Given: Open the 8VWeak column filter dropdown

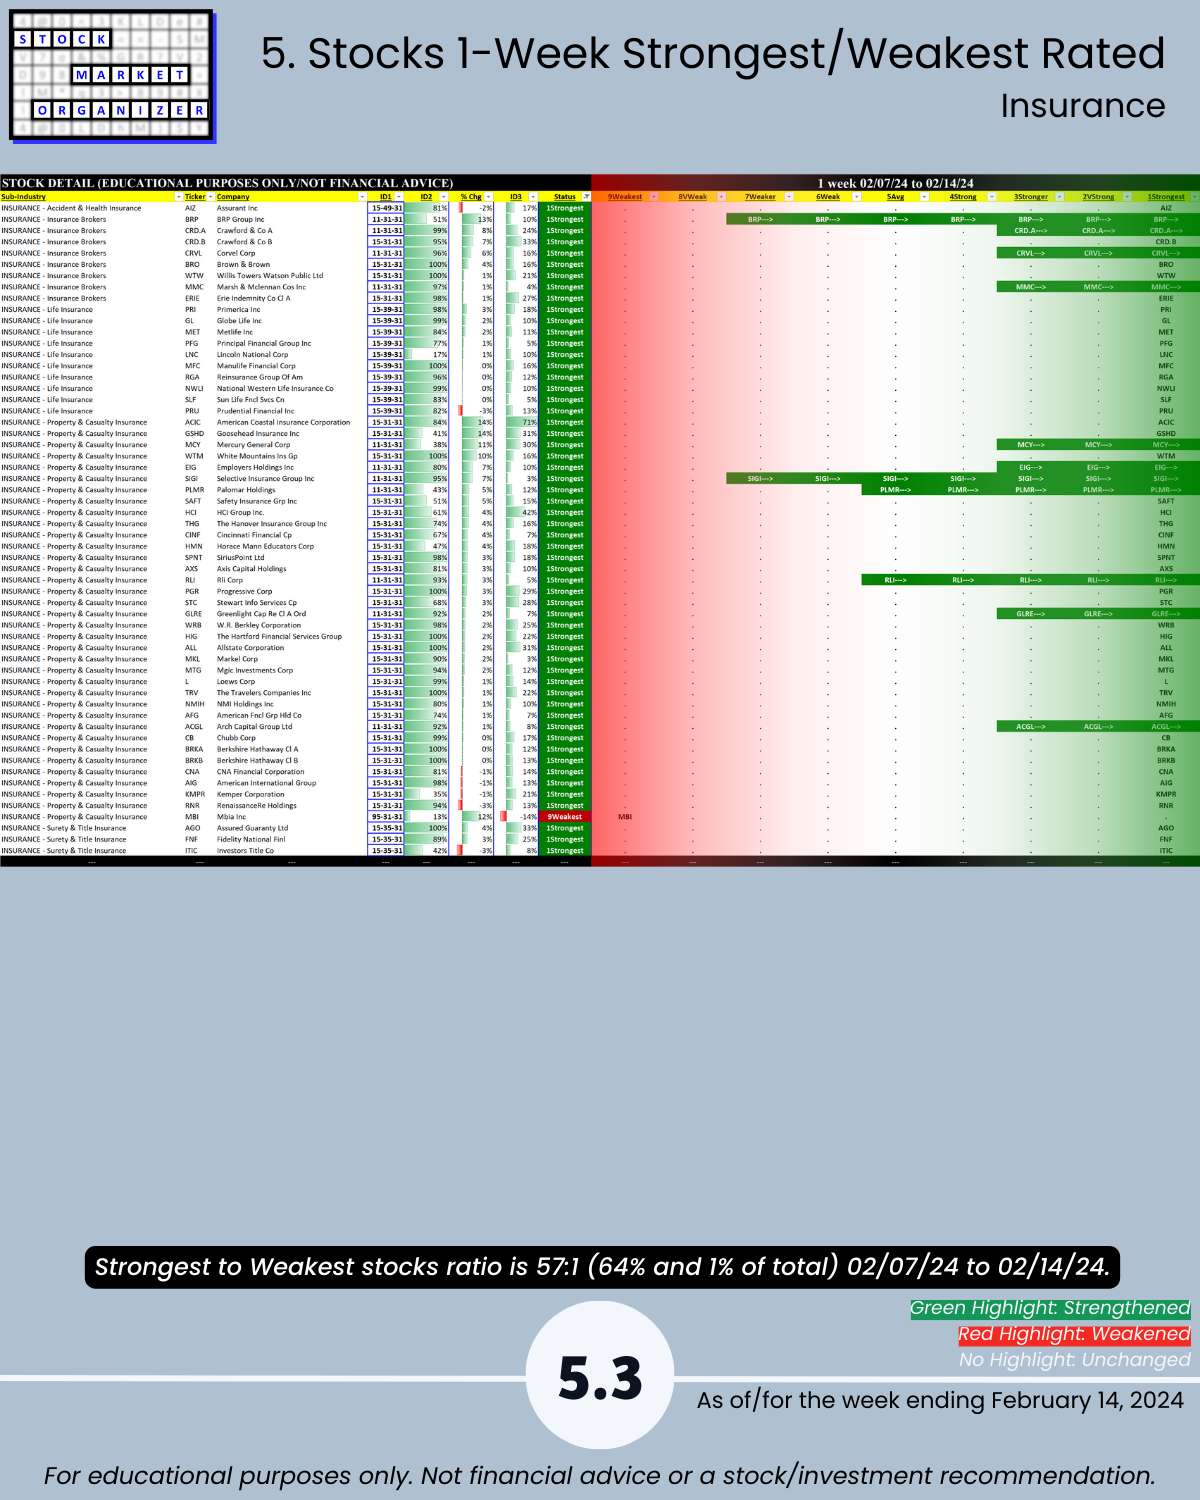Looking at the screenshot, I should coord(721,197).
